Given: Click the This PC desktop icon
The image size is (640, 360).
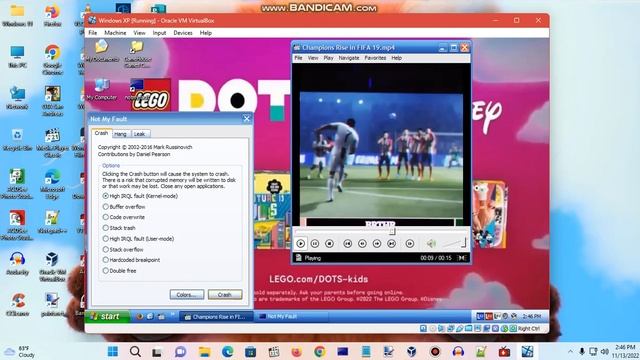Looking at the screenshot, I should [x=18, y=56].
